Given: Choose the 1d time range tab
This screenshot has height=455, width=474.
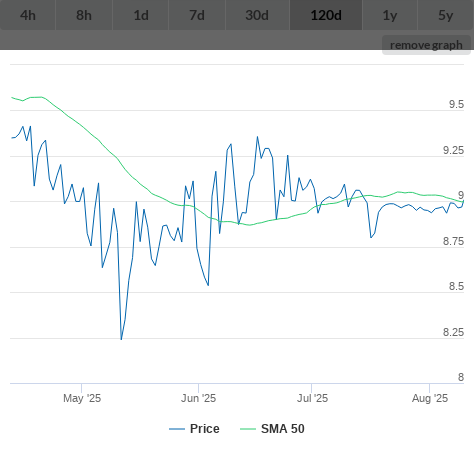Looking at the screenshot, I should [141, 15].
